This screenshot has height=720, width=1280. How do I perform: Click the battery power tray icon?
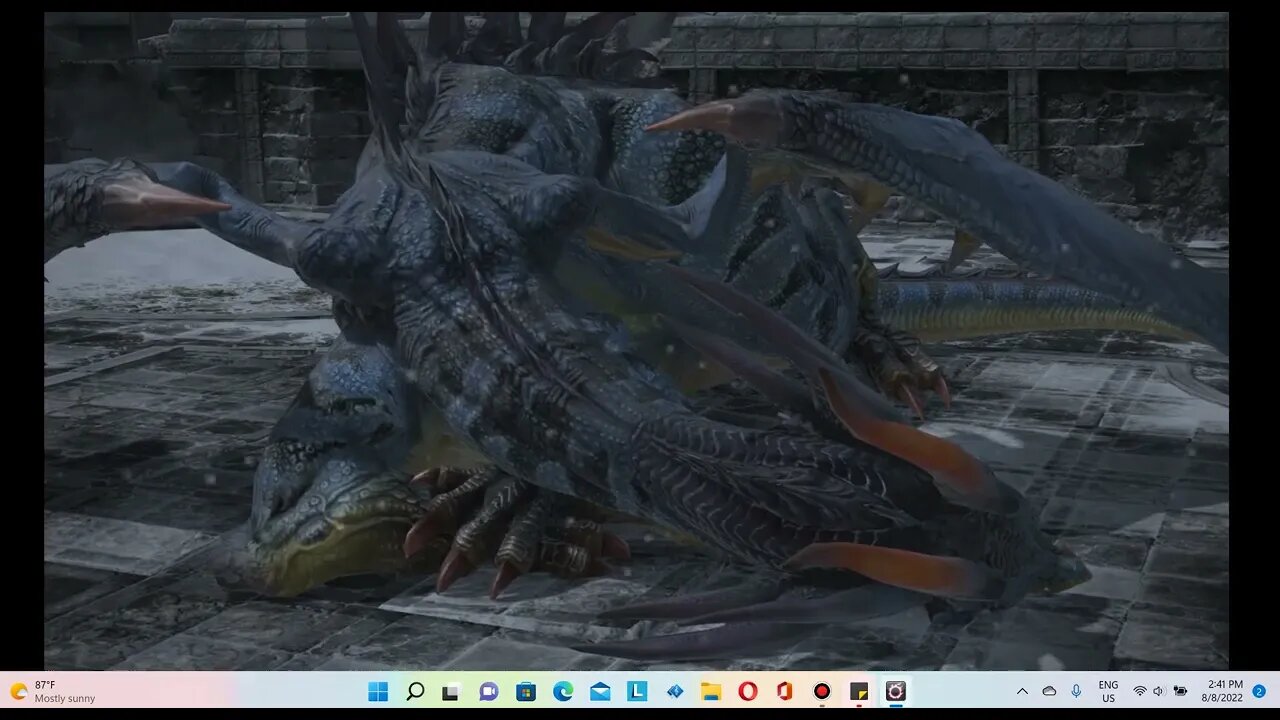pos(1181,691)
